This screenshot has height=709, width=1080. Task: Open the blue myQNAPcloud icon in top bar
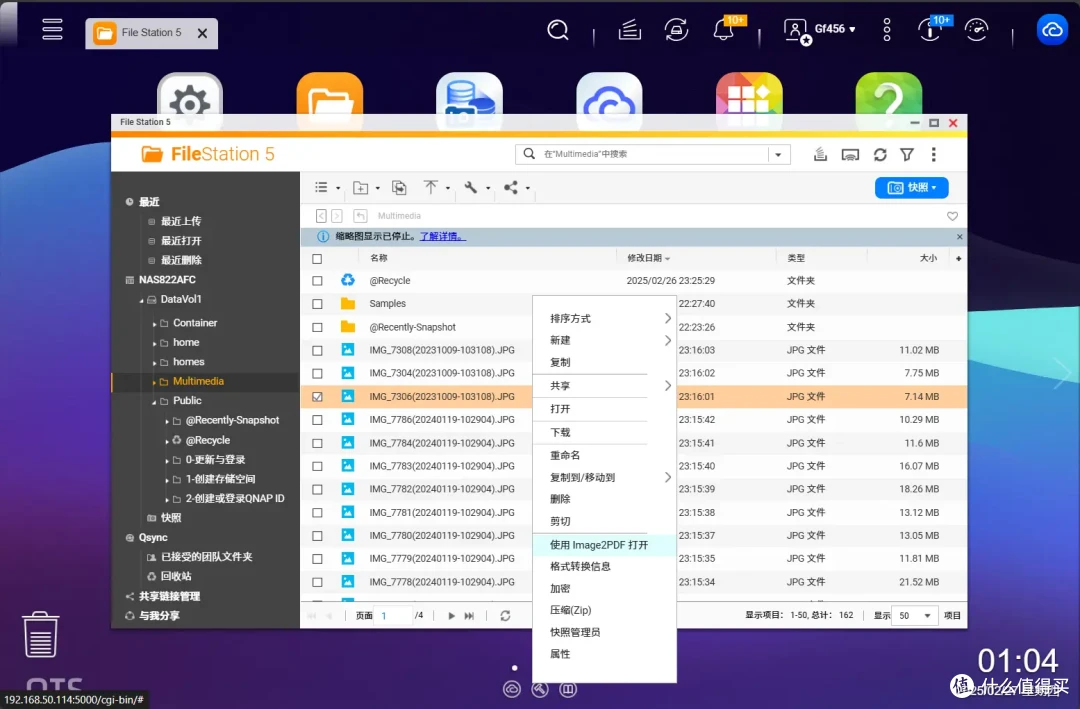[1052, 30]
